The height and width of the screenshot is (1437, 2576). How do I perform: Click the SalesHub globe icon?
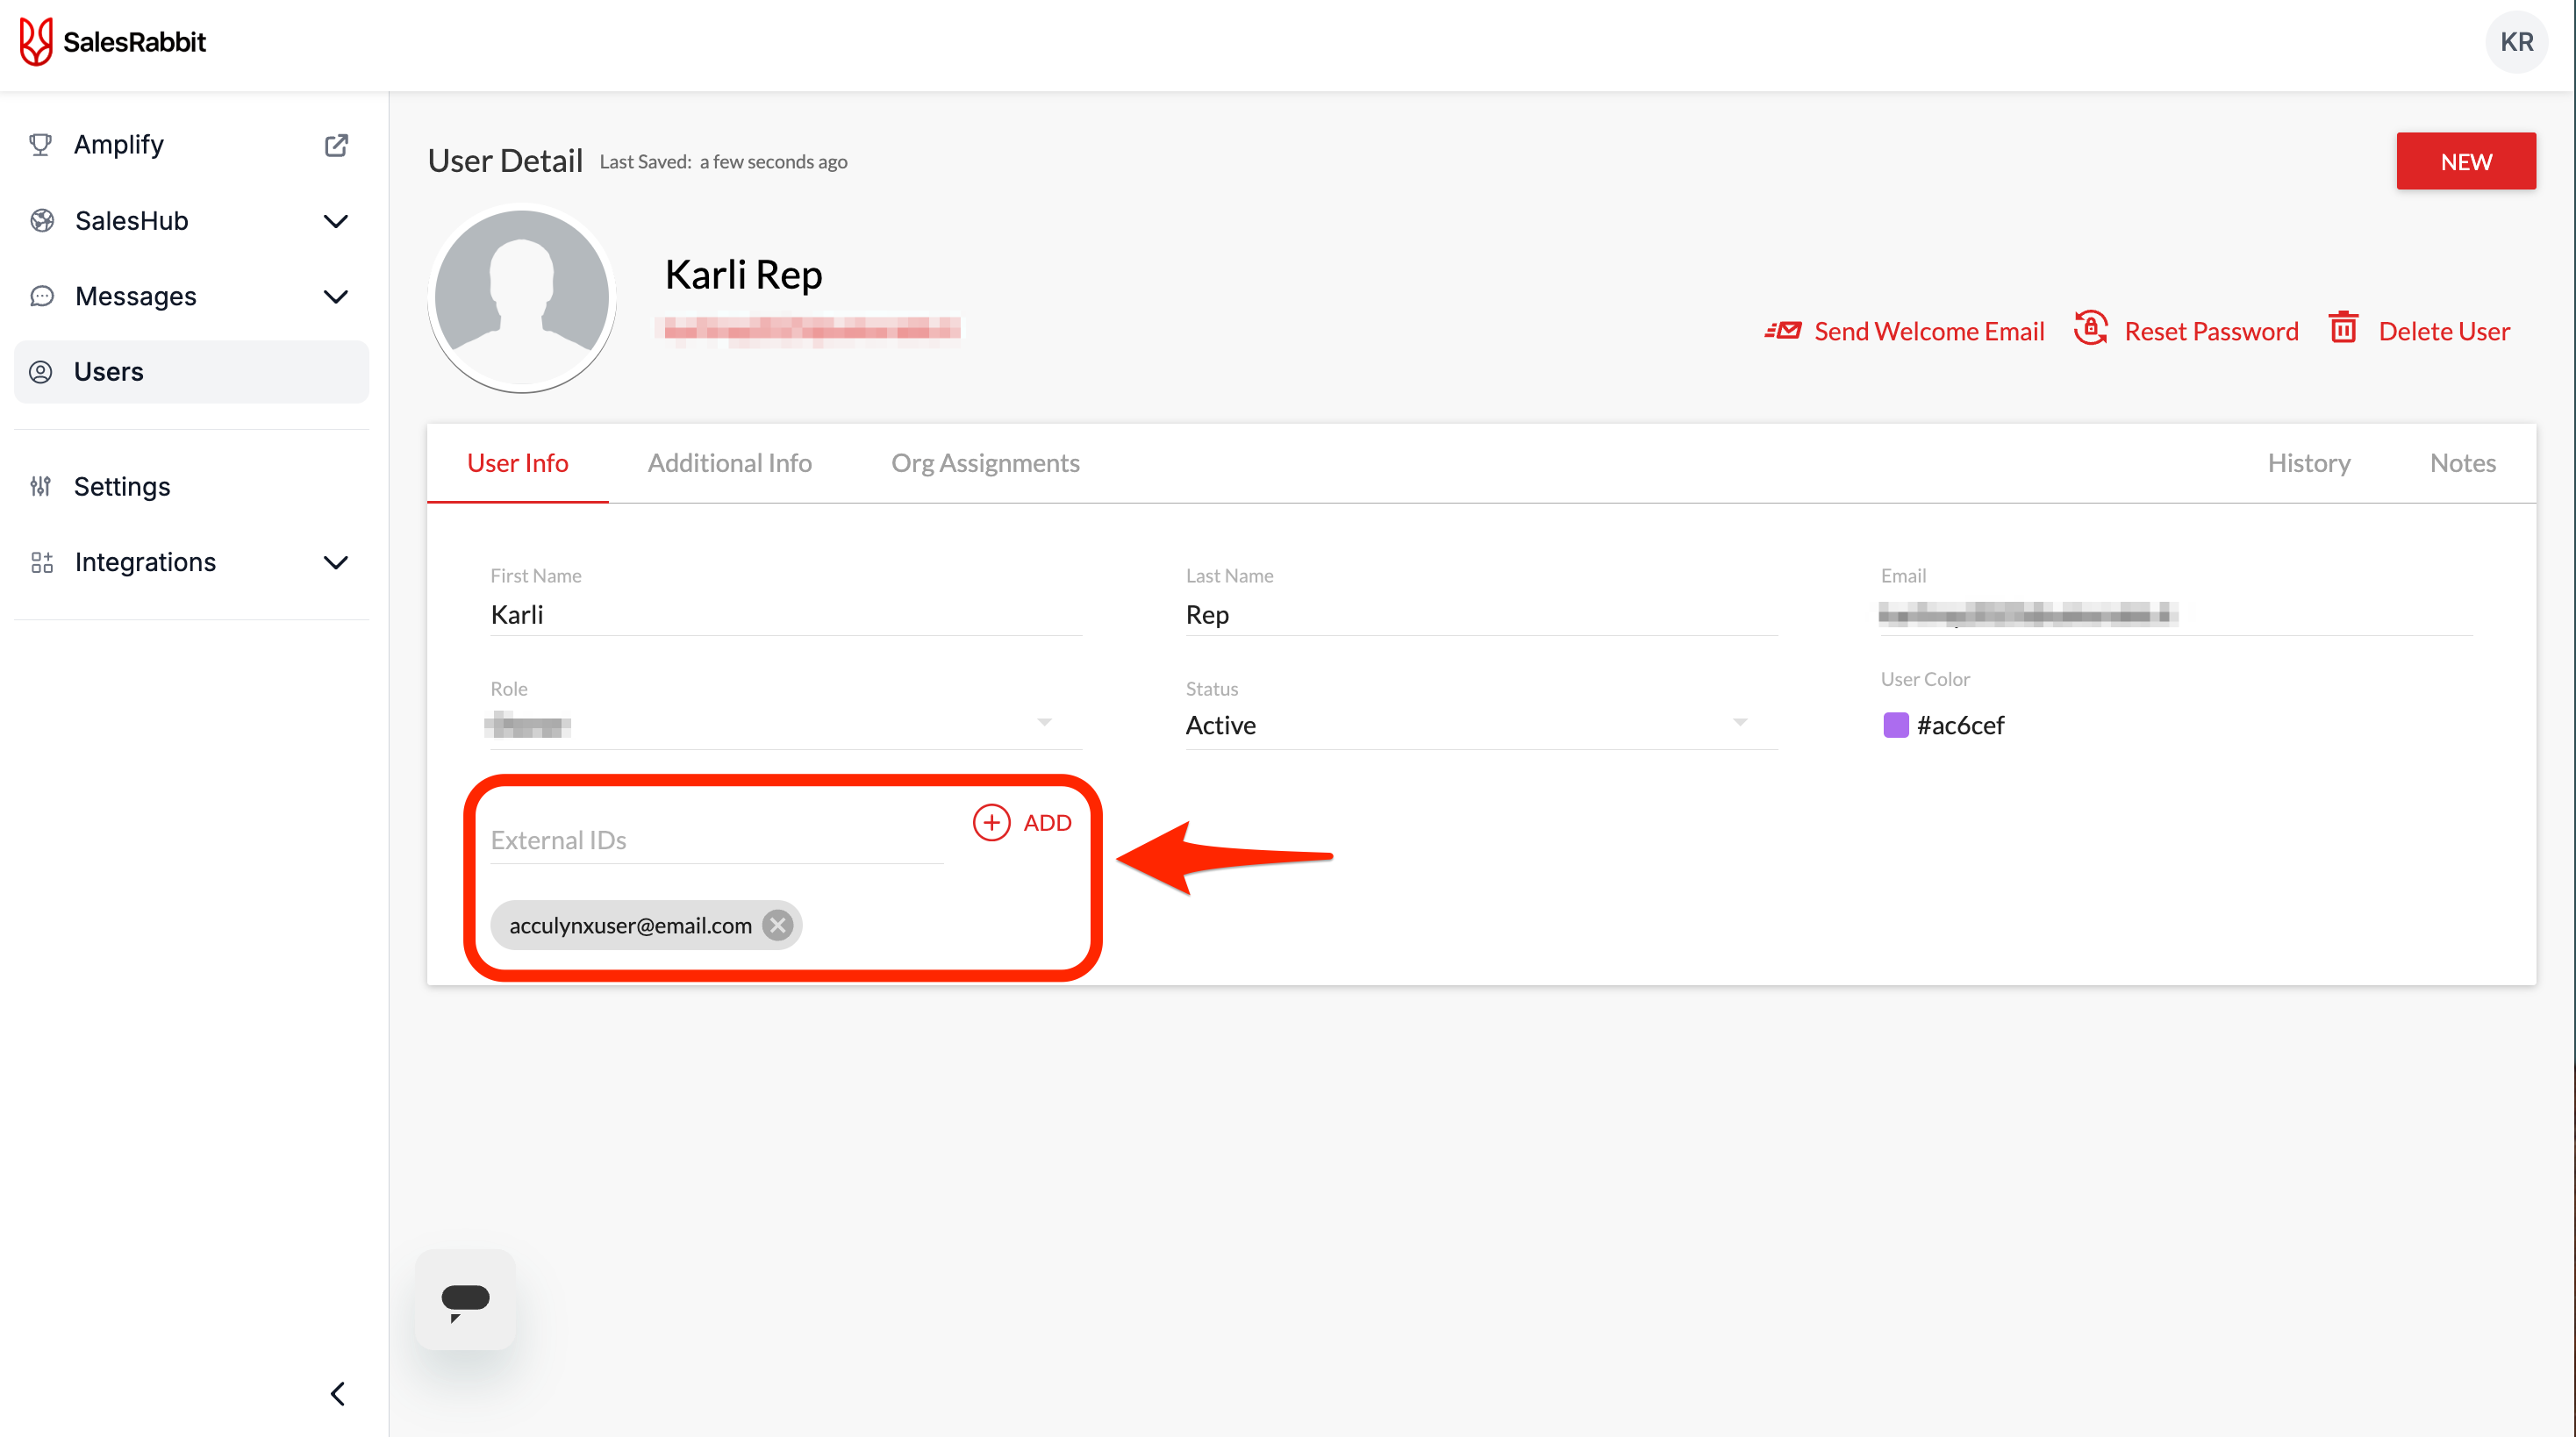pos(41,220)
